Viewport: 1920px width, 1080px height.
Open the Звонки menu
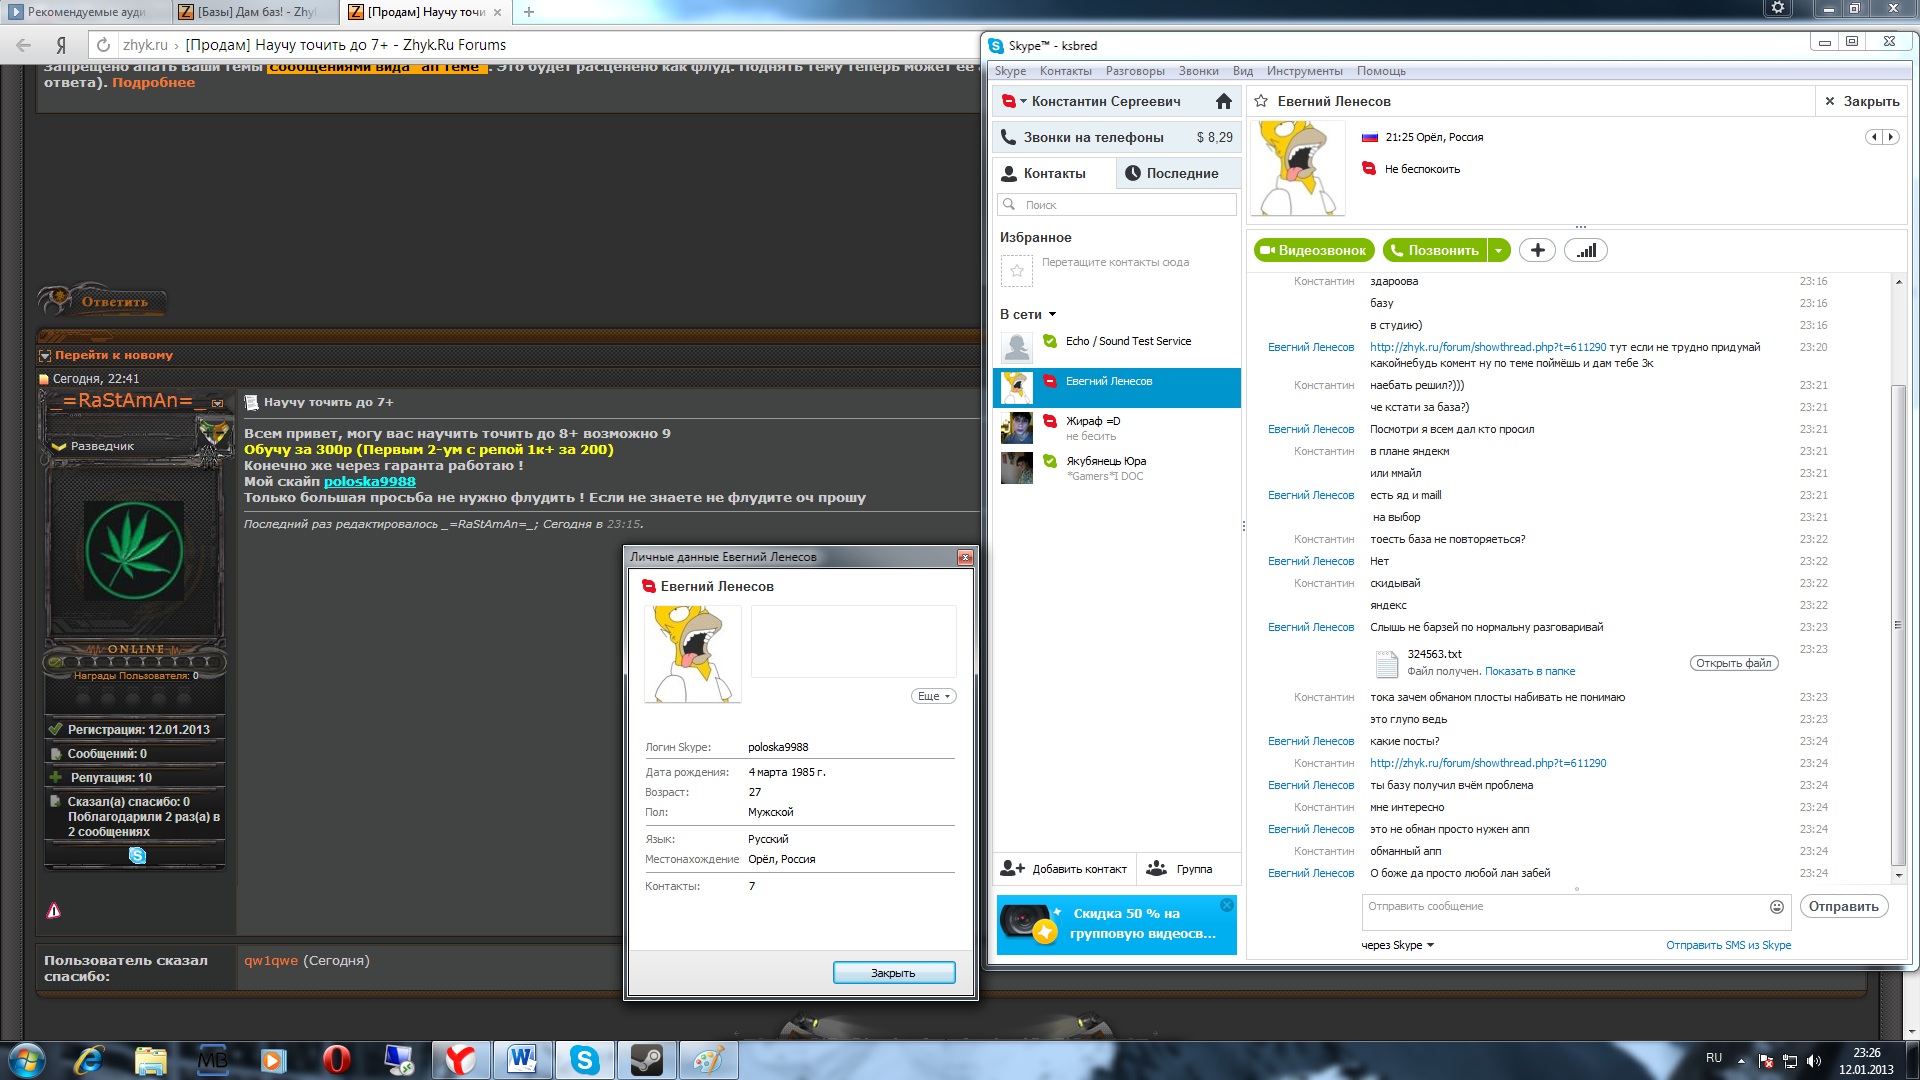pyautogui.click(x=1198, y=71)
